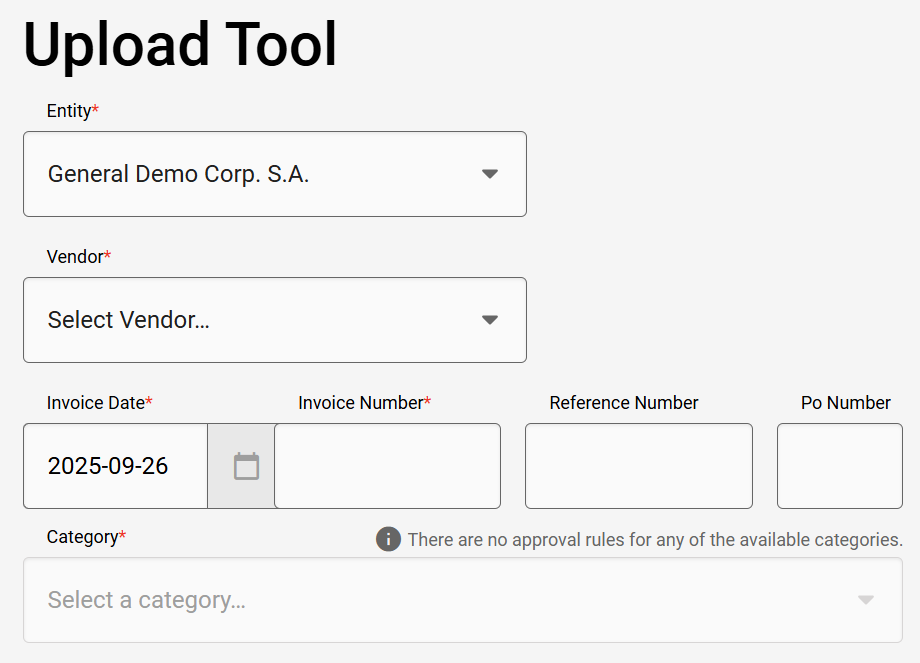Image resolution: width=920 pixels, height=663 pixels.
Task: Click the Reference Number label
Action: (624, 403)
